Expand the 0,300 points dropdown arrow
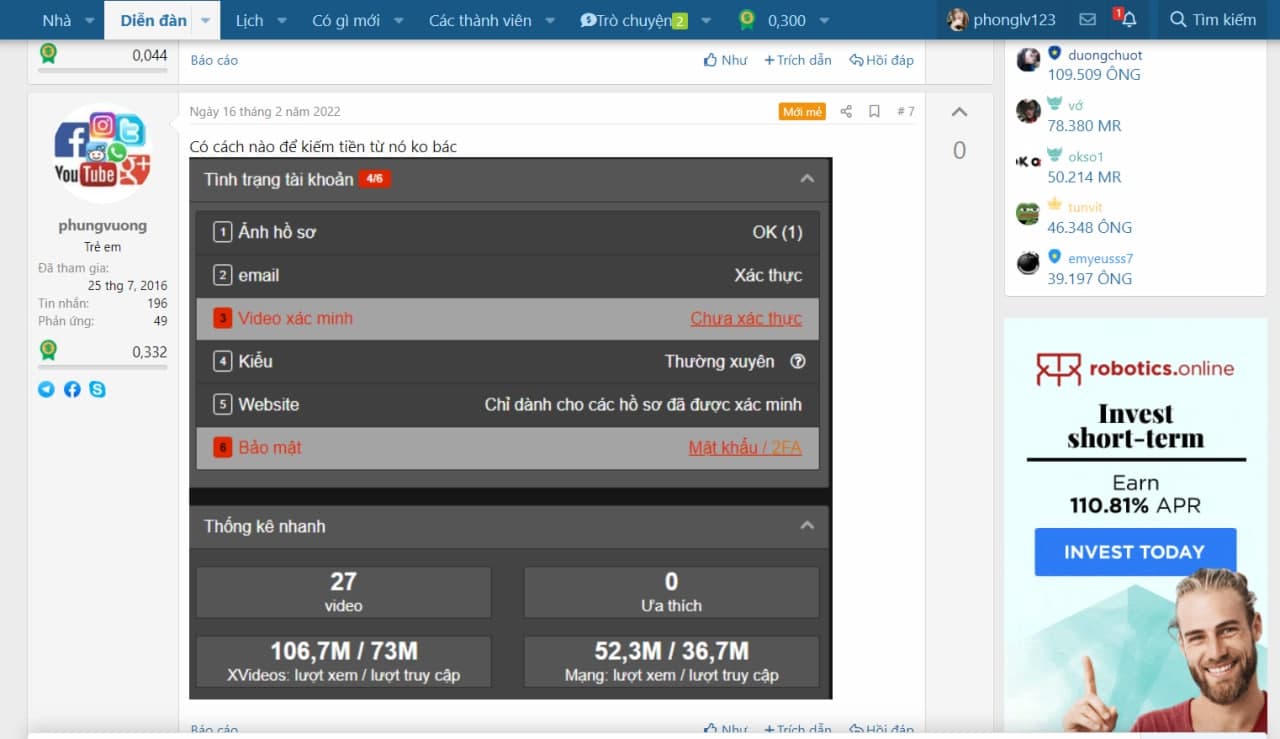This screenshot has height=739, width=1280. 824,20
